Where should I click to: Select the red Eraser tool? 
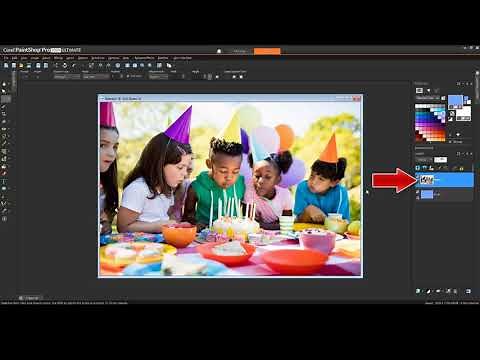click(4, 173)
